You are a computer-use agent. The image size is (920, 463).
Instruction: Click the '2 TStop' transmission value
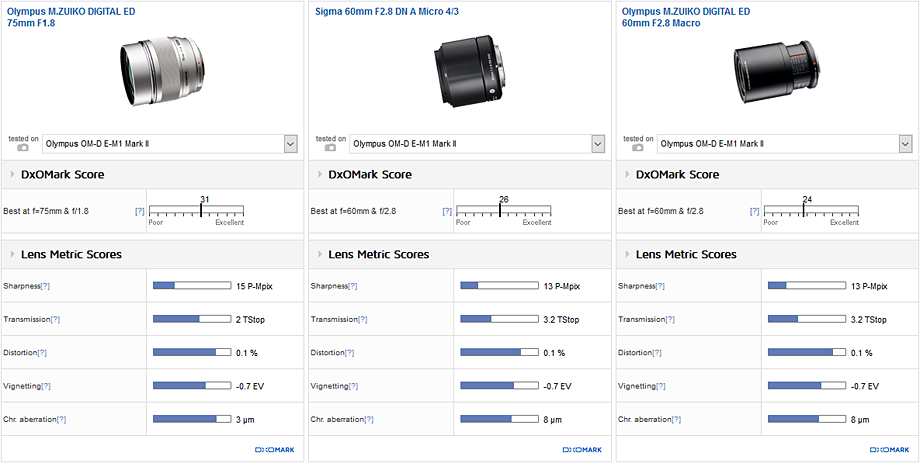pos(251,320)
